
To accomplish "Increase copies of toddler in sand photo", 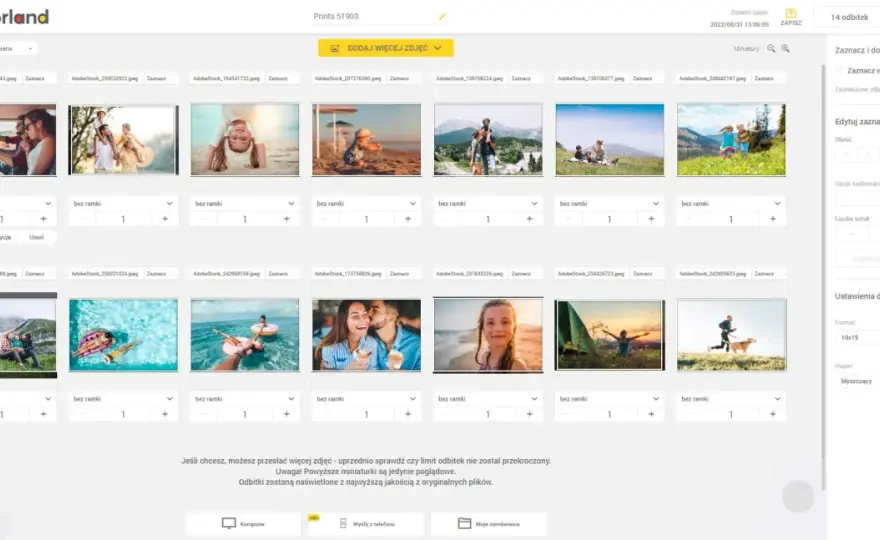I will click(408, 219).
